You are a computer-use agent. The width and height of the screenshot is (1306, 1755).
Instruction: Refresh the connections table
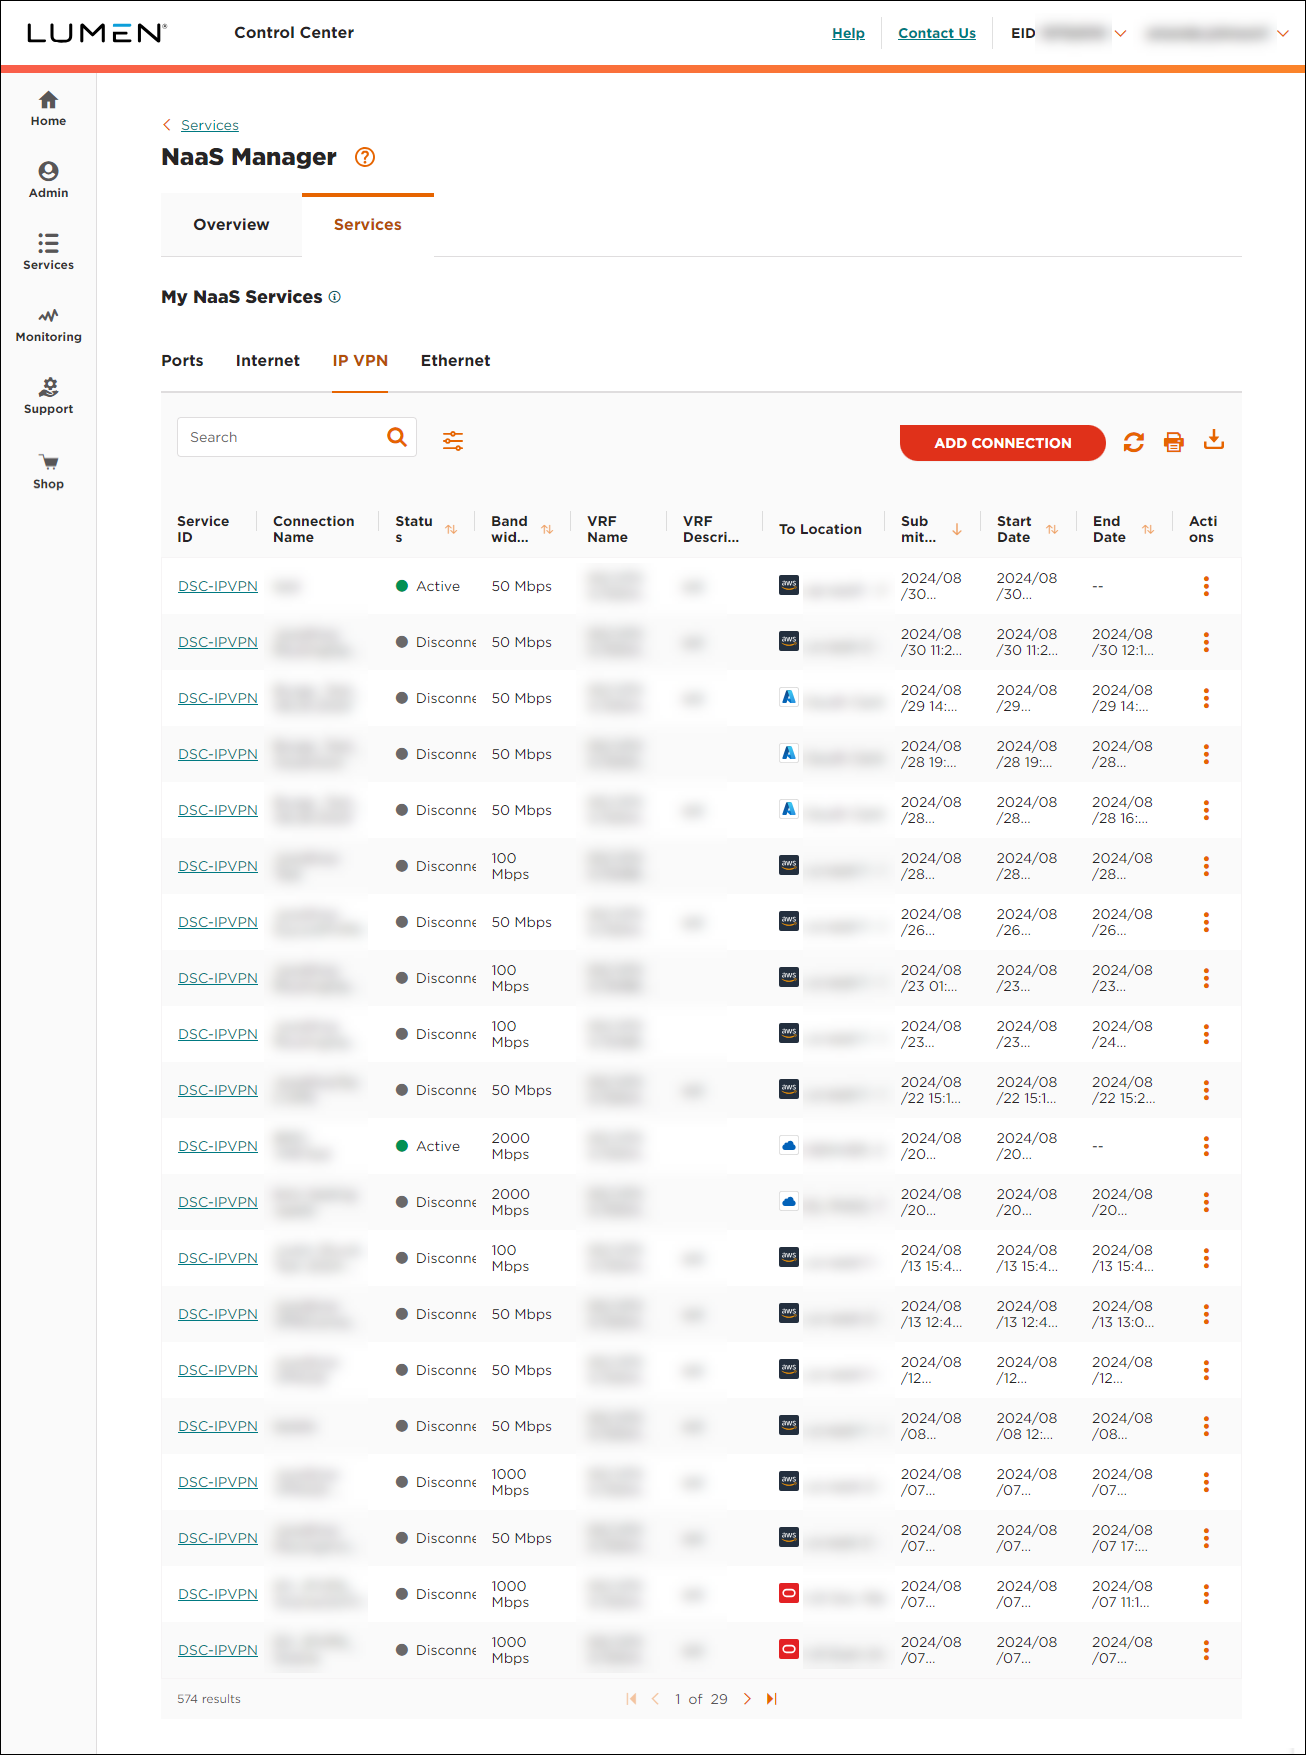click(x=1133, y=442)
